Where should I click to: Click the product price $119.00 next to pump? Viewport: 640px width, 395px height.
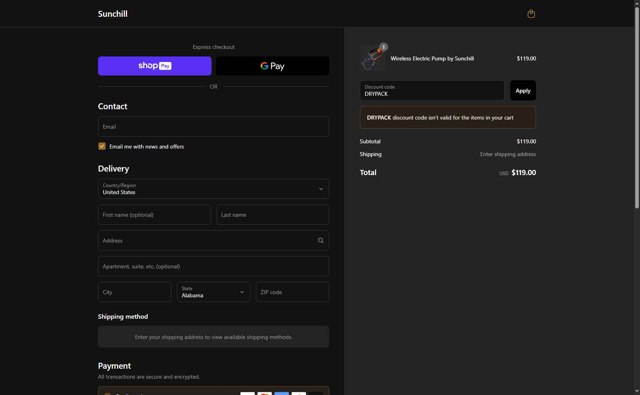point(526,58)
